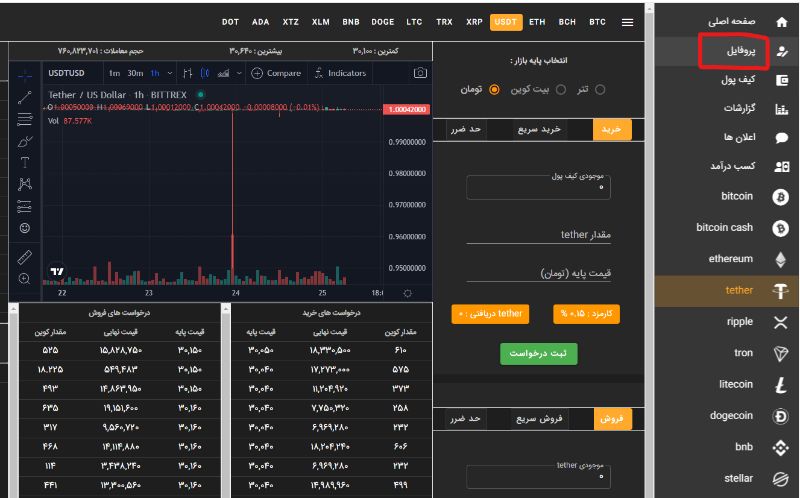Click the base price Toman field
800x498 pixels.
pos(538,273)
